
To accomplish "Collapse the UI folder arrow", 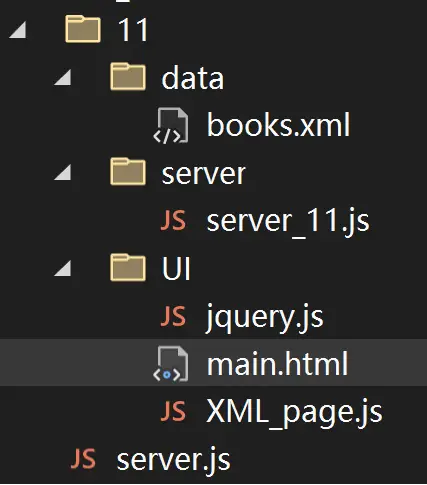I will (x=62, y=269).
